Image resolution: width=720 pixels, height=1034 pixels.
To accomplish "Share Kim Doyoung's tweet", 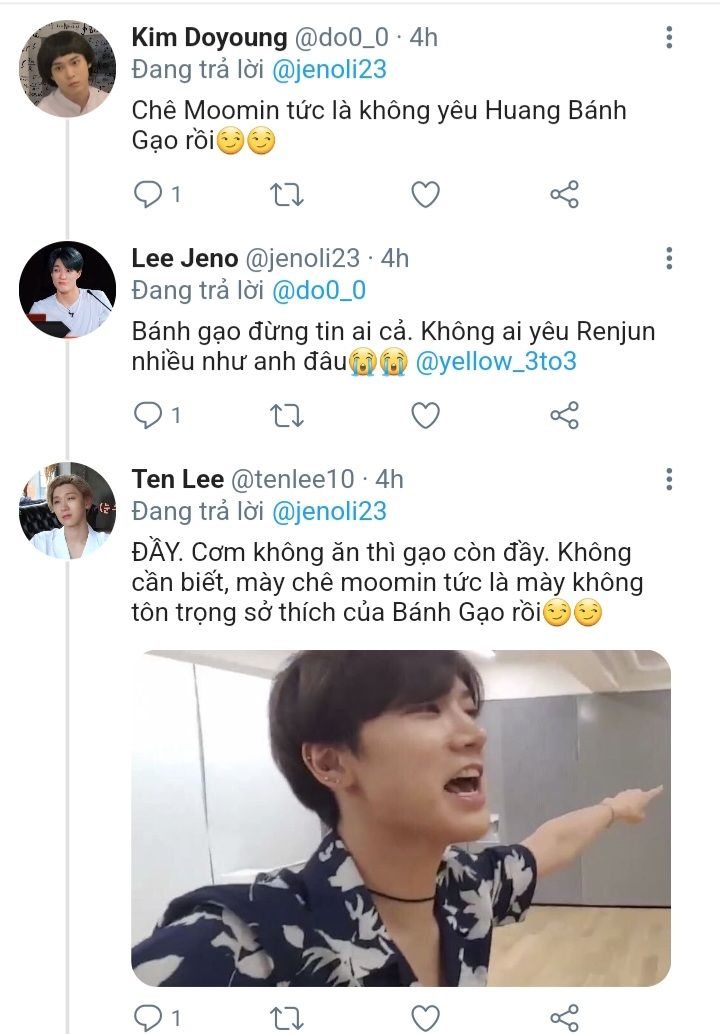I will coord(565,194).
